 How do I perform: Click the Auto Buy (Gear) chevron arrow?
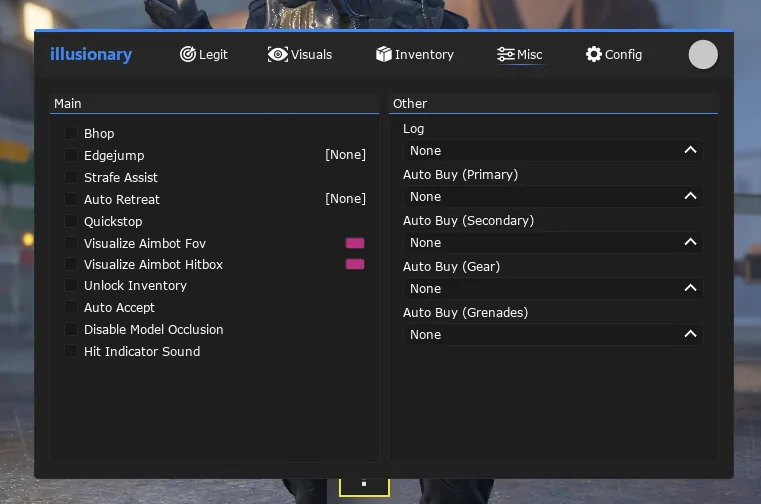(x=690, y=288)
